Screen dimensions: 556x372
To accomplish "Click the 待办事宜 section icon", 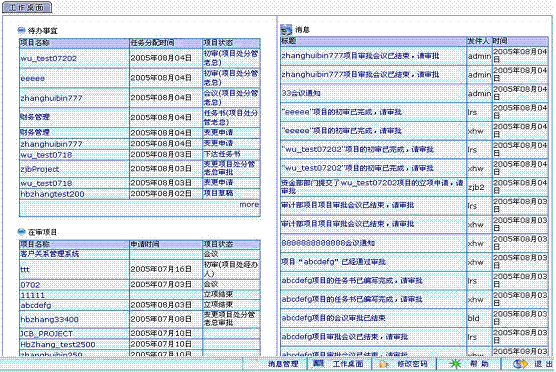I will click(x=21, y=30).
